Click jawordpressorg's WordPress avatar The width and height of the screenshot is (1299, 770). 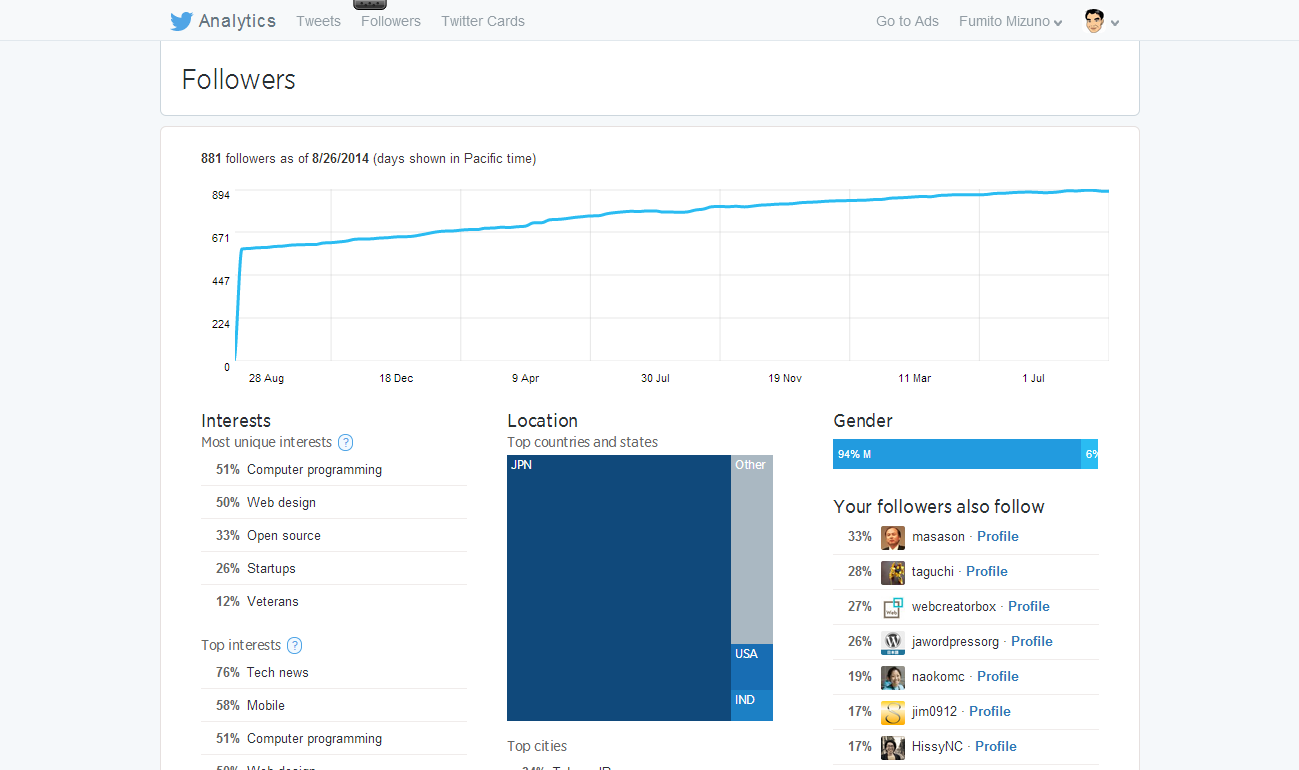893,642
